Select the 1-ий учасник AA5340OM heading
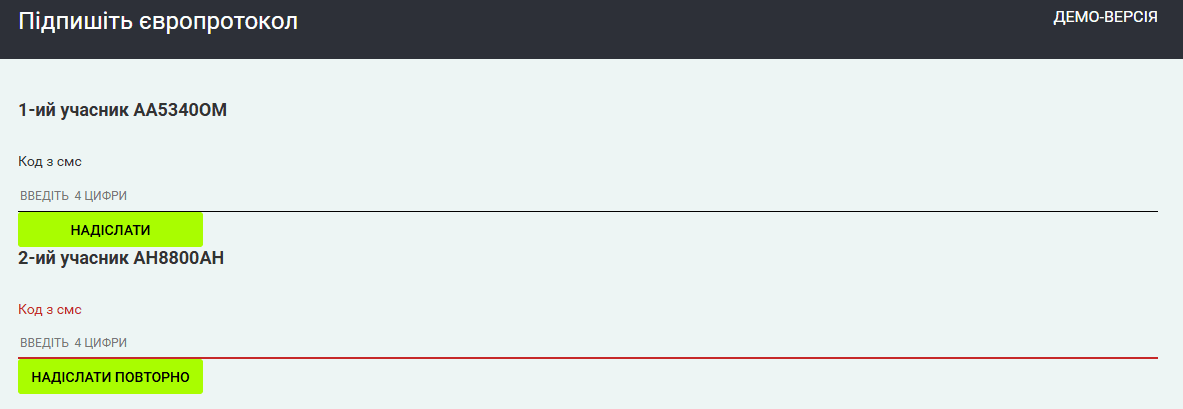This screenshot has width=1183, height=409. tap(123, 110)
